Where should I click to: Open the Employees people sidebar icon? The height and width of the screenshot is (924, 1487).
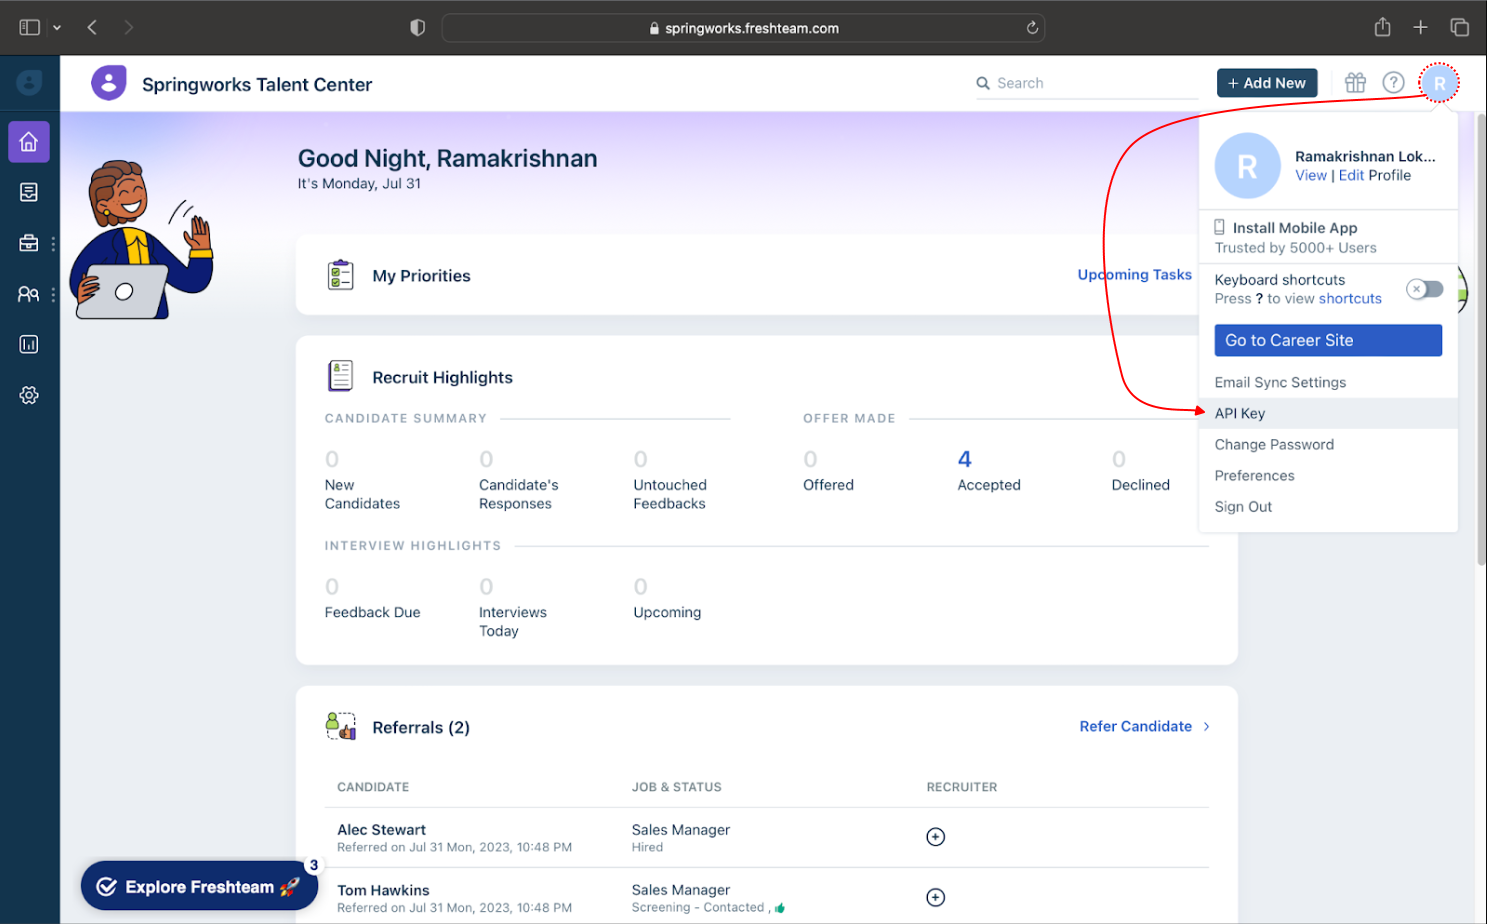29,294
